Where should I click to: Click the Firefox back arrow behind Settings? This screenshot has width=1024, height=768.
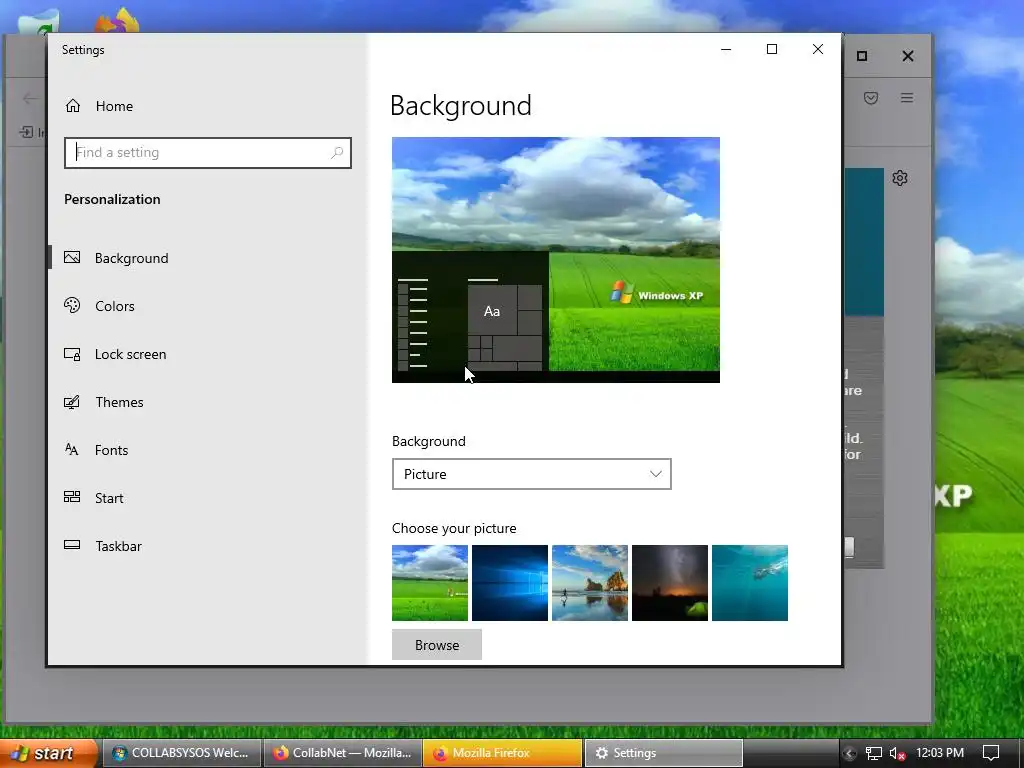[29, 99]
